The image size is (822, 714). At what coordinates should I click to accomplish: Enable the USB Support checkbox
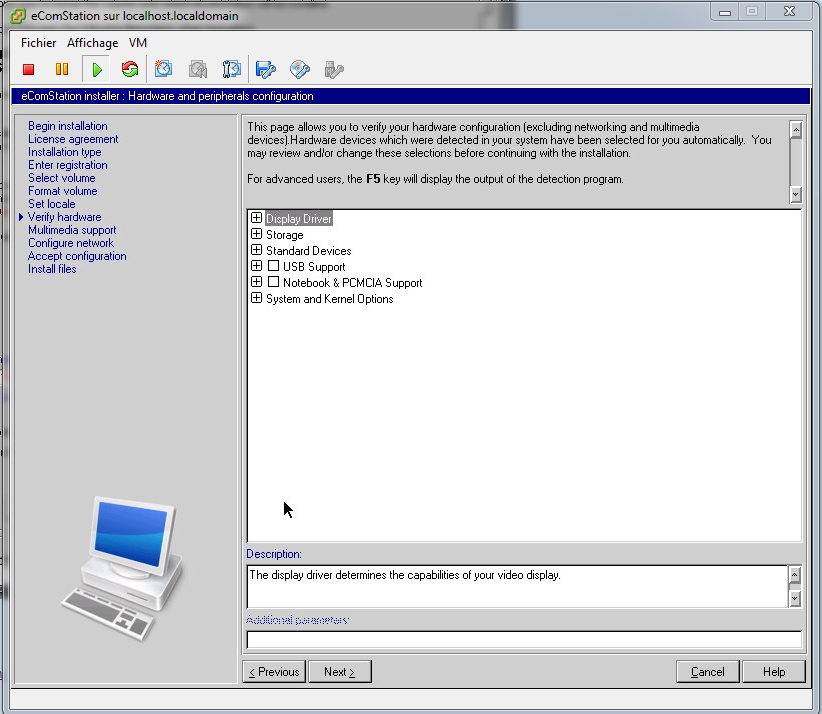274,267
